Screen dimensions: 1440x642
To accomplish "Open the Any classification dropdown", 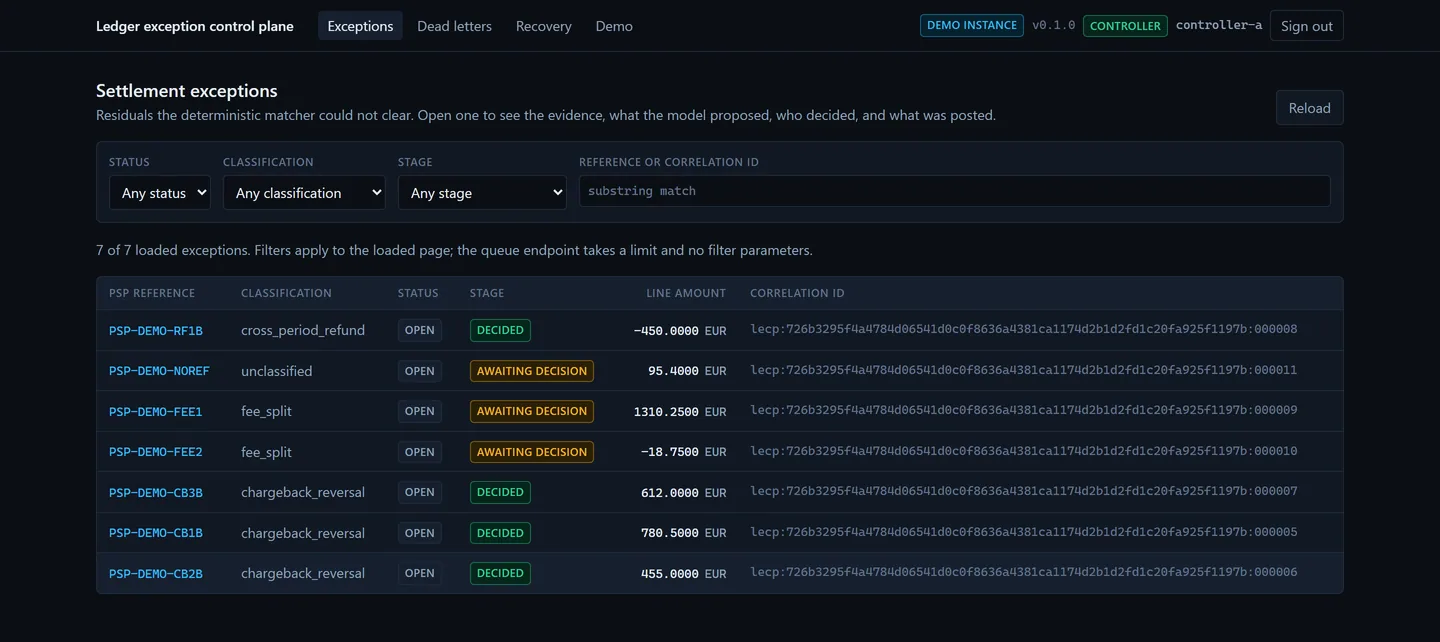I will point(304,193).
